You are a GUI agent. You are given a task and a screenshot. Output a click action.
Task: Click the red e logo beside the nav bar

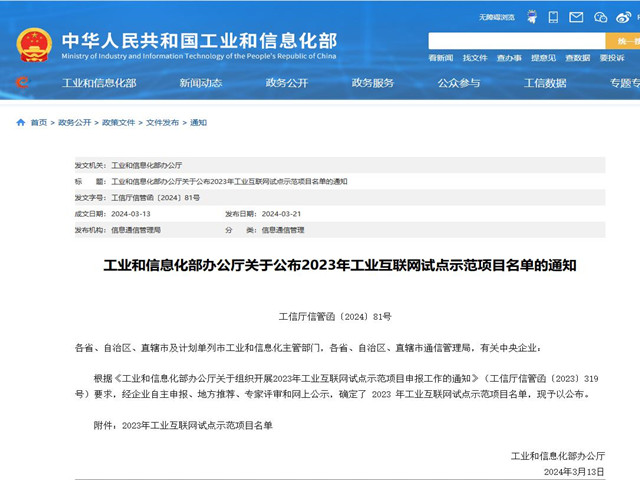point(23,82)
